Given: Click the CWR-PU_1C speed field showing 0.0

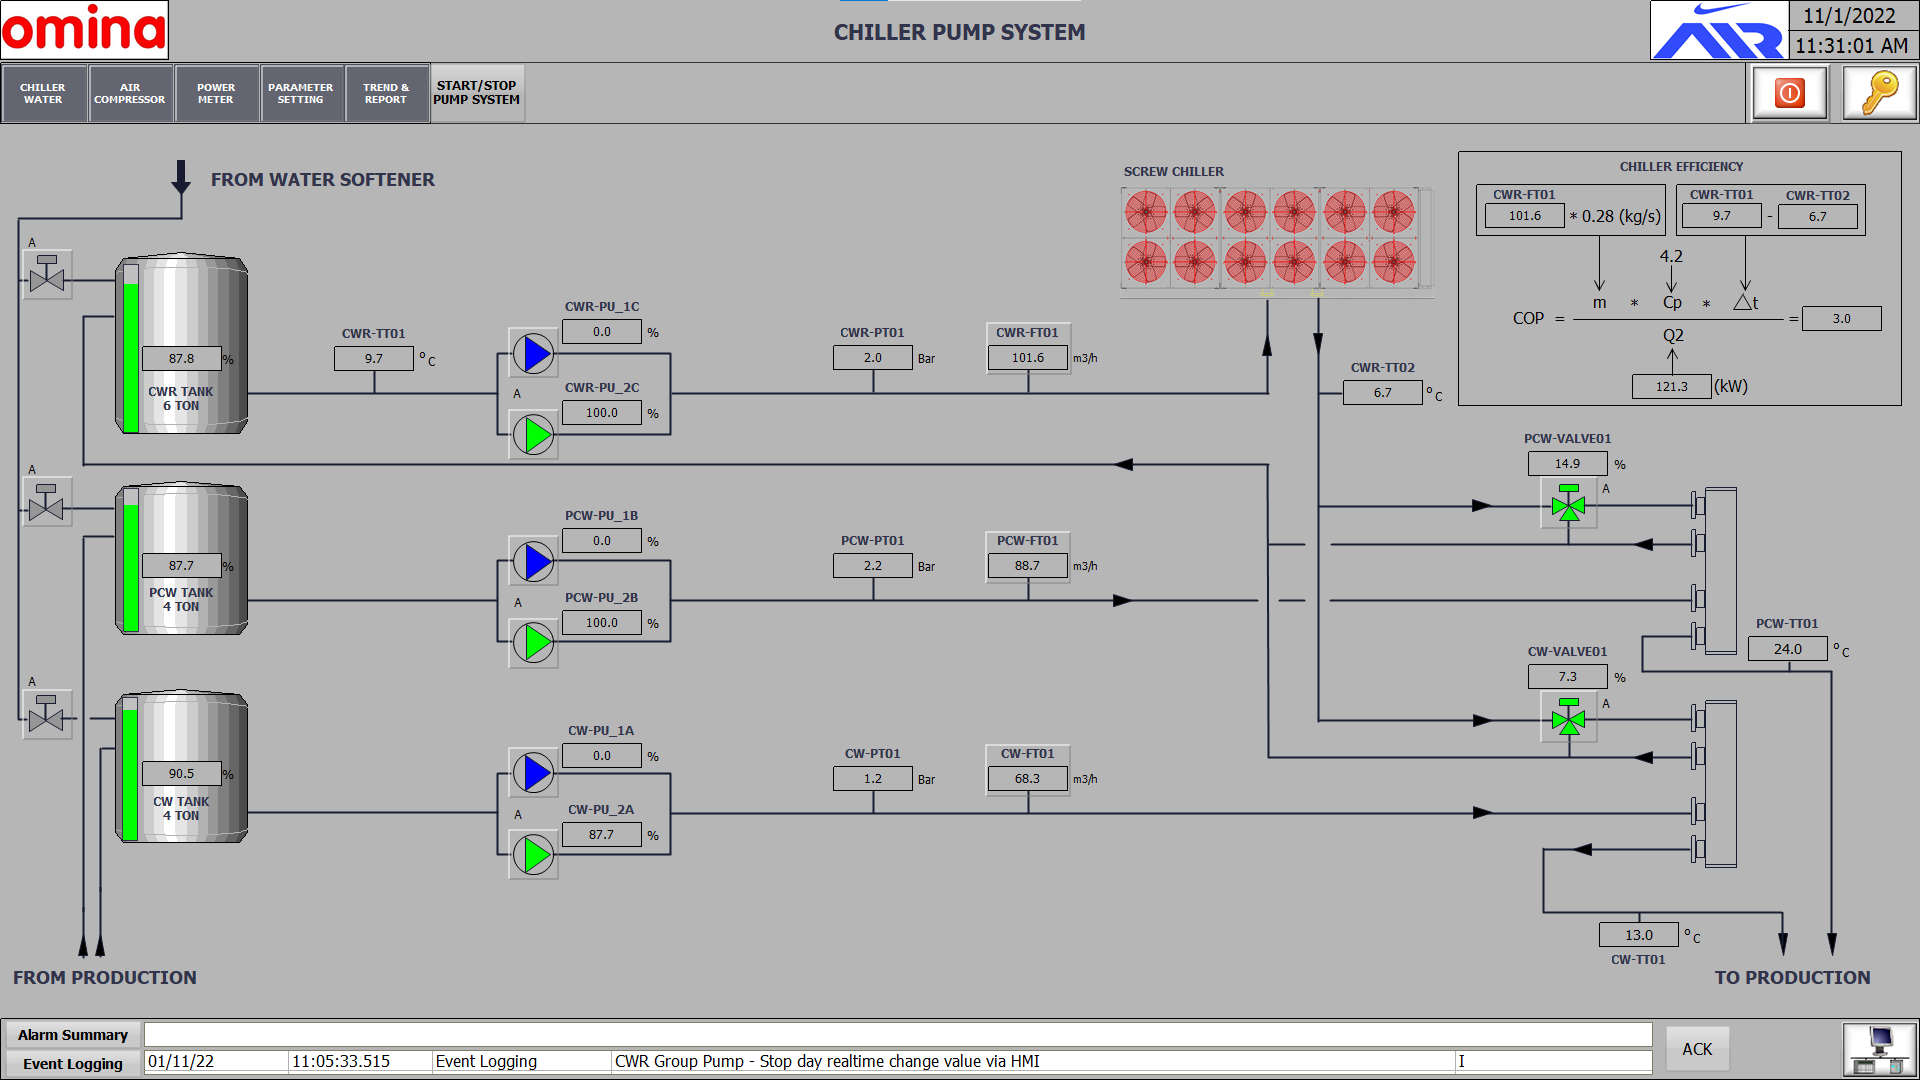Looking at the screenshot, I should [602, 332].
